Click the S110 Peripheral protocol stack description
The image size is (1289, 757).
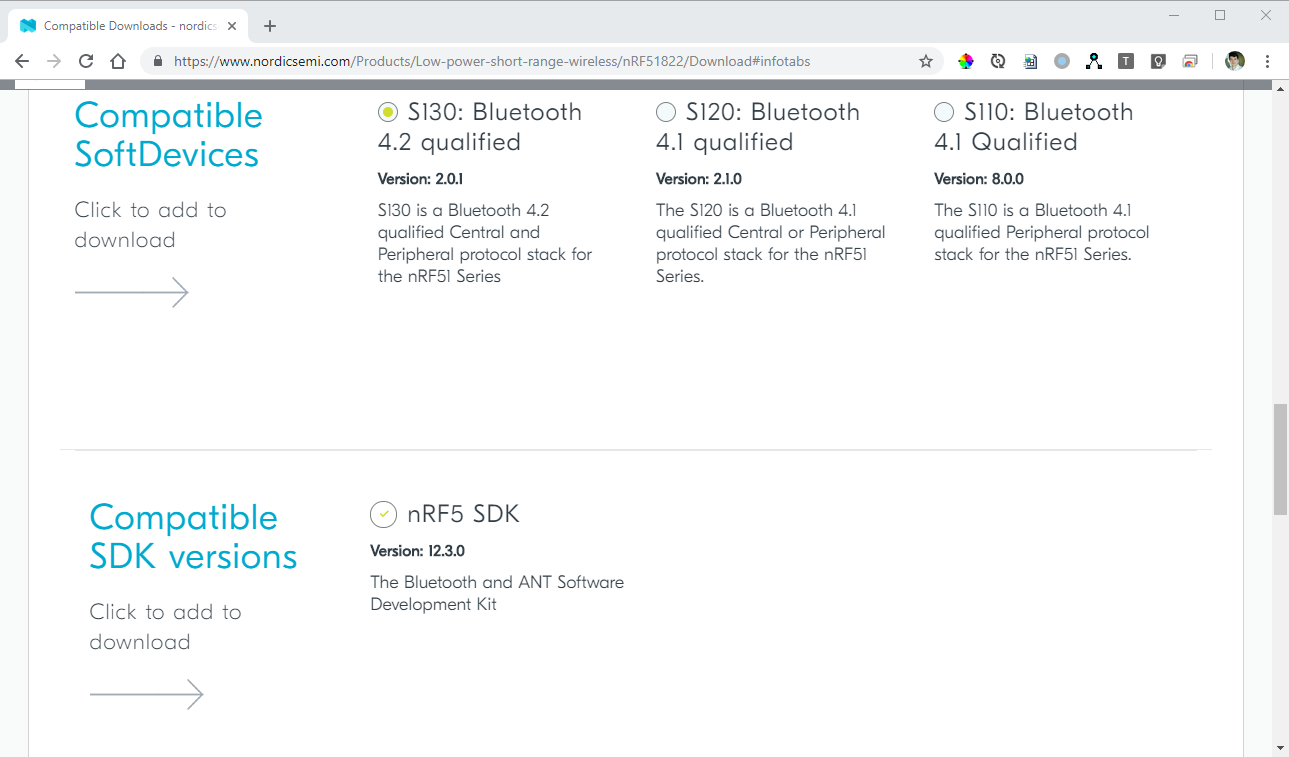coord(1042,232)
